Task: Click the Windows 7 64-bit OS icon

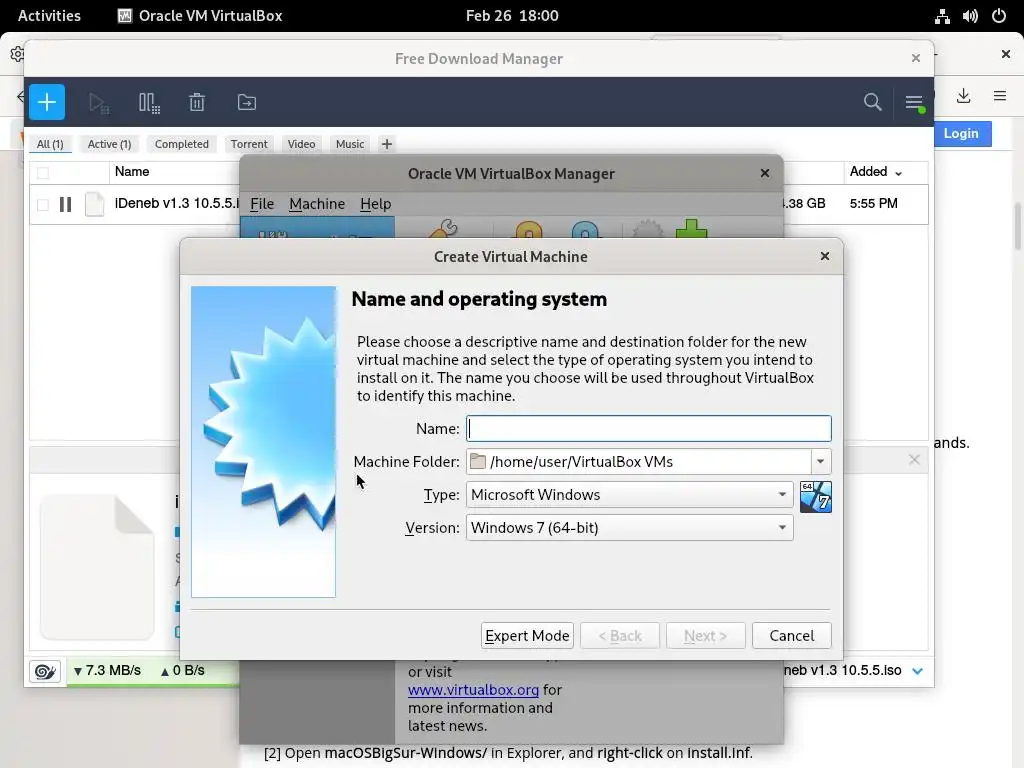Action: (x=815, y=497)
